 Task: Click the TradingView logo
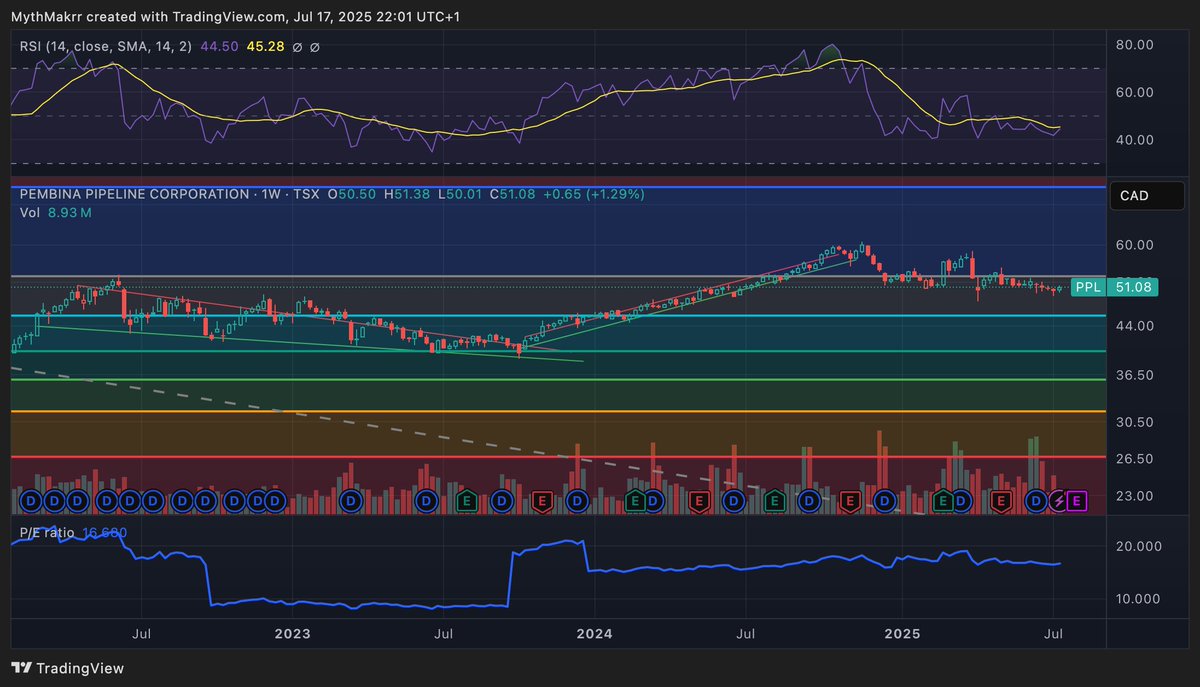tap(68, 668)
